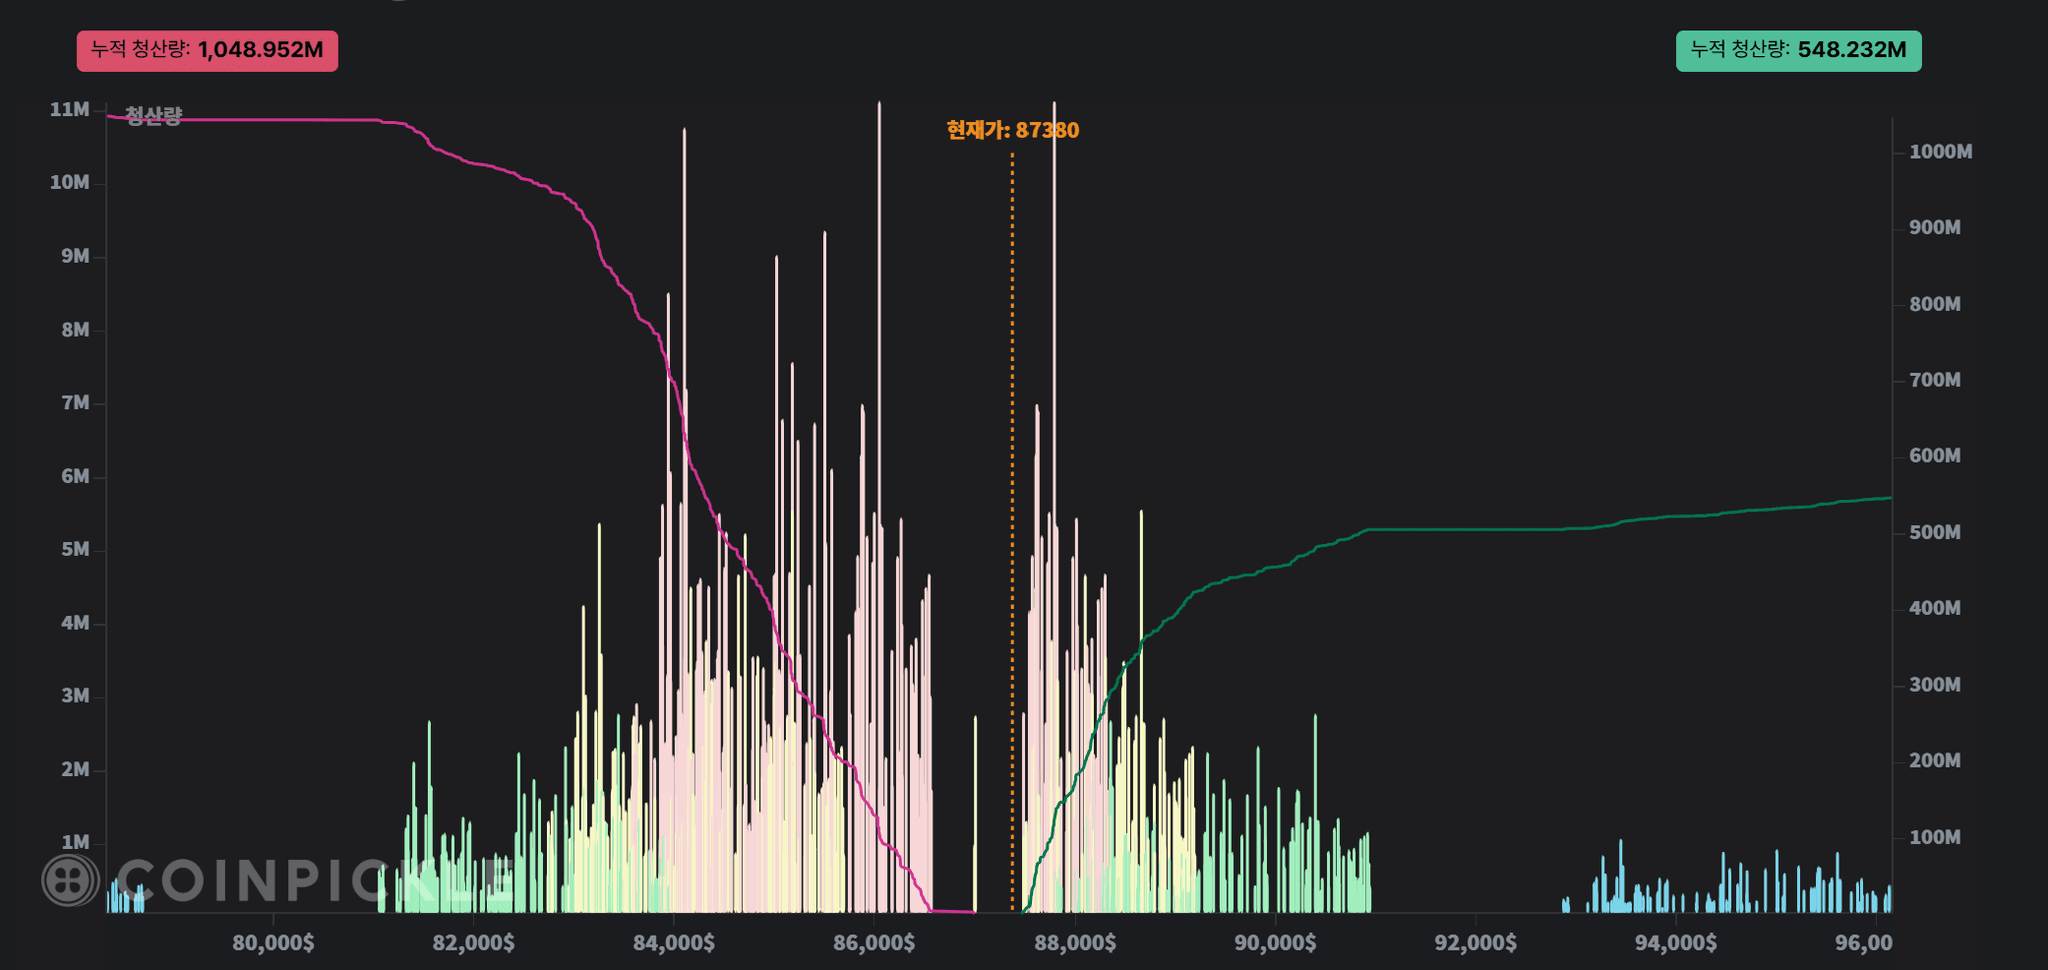
Task: Select the 현재가: 87380 price label
Action: [x=1012, y=130]
